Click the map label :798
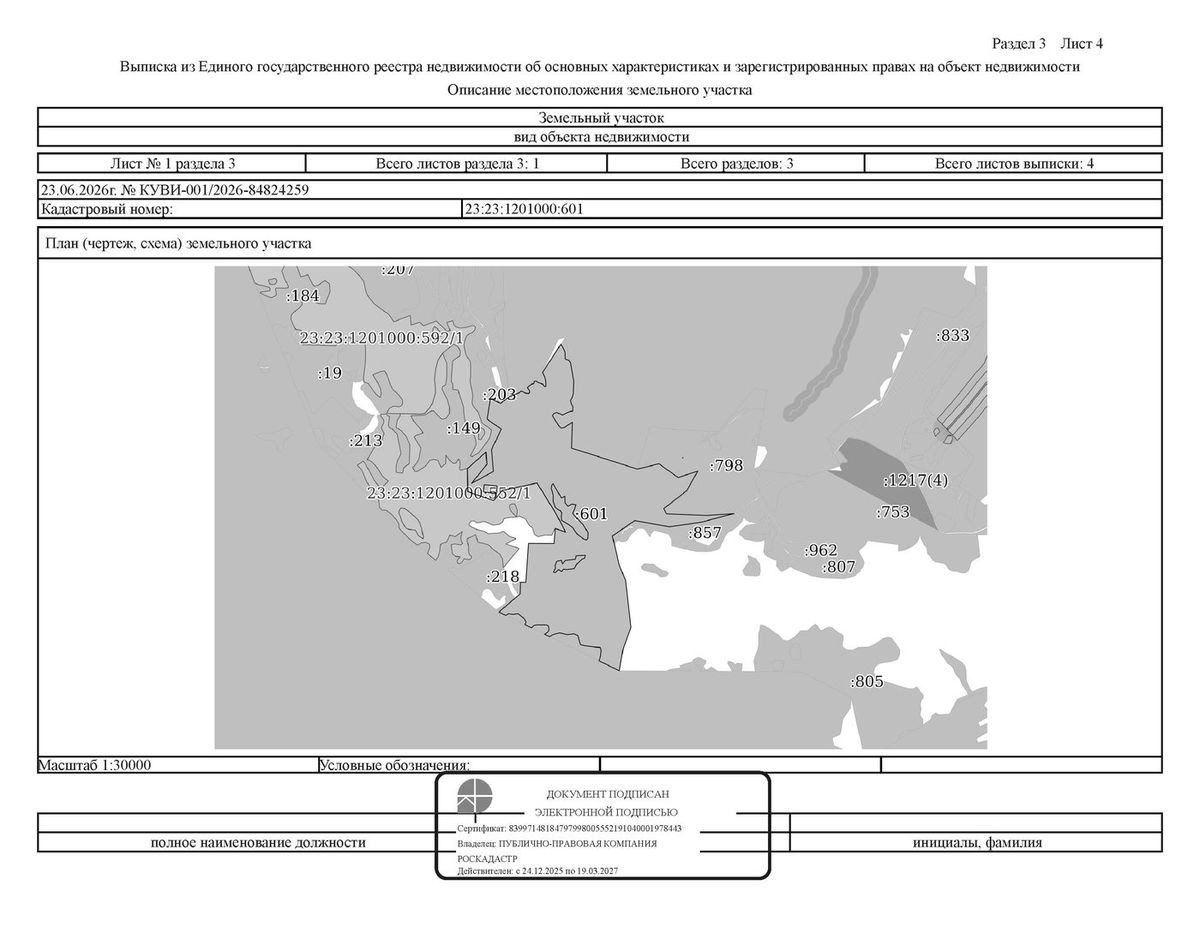Screen dimensions: 1200x927 [726, 465]
